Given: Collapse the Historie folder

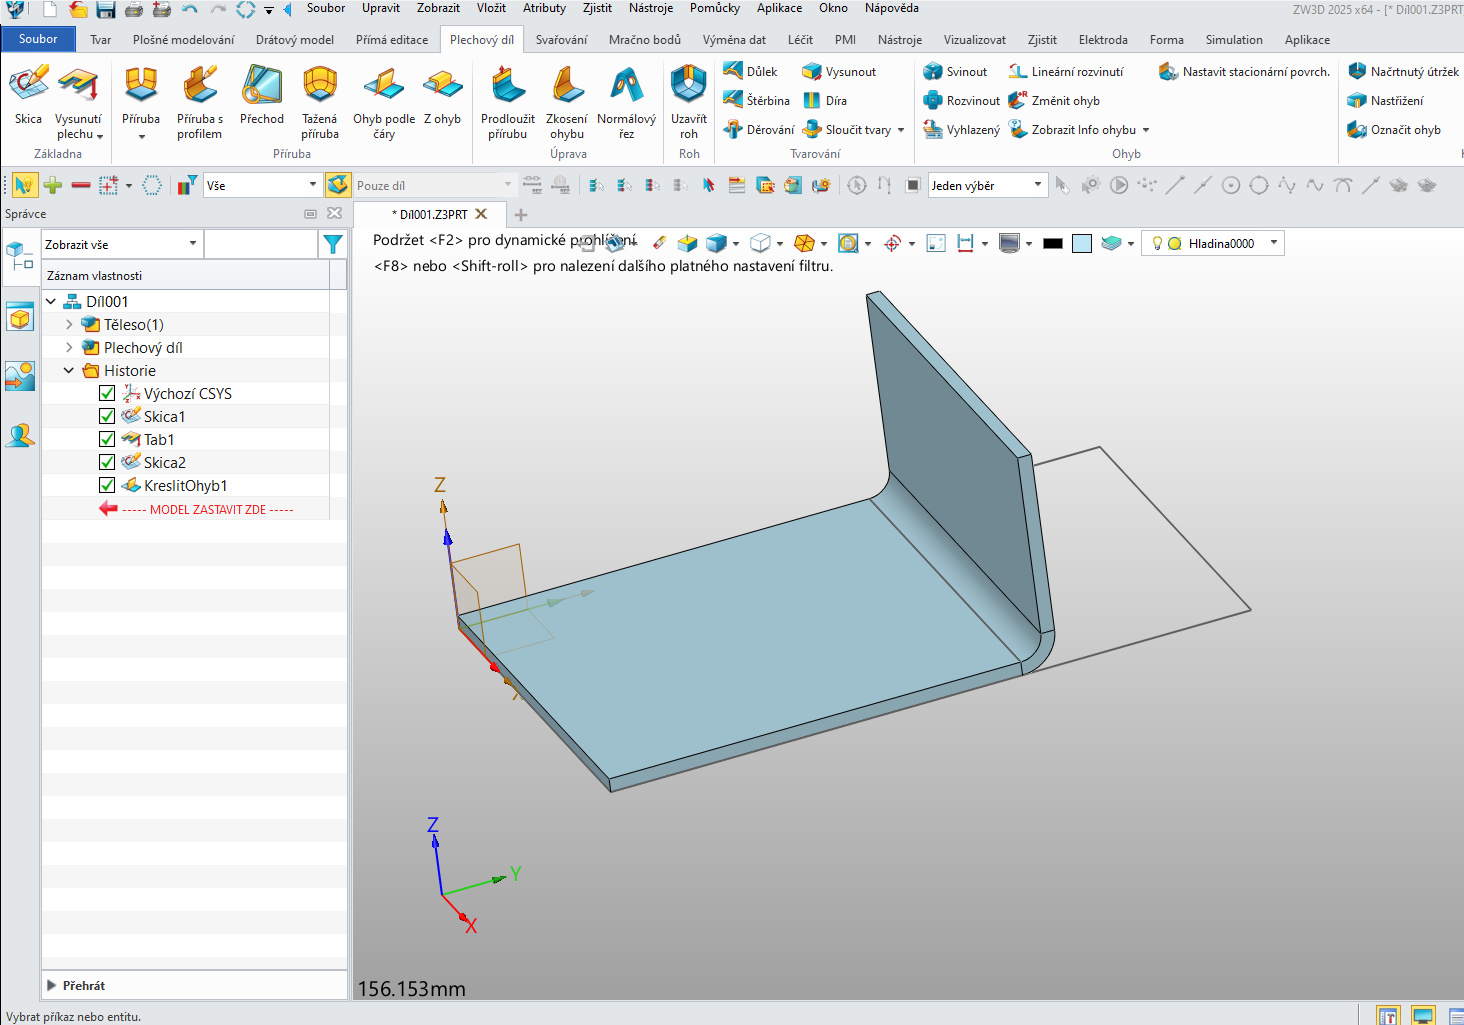Looking at the screenshot, I should [69, 370].
